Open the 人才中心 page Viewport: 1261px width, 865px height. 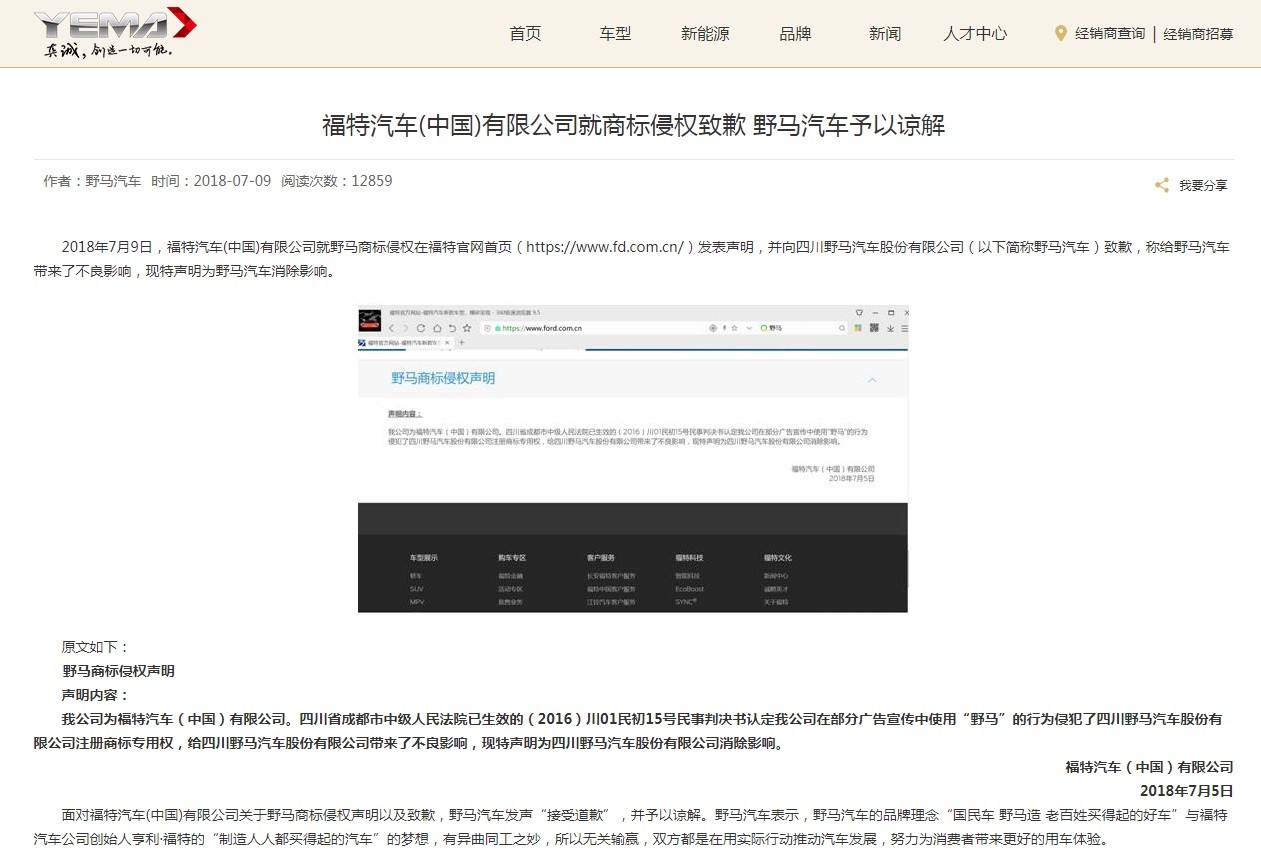point(975,34)
